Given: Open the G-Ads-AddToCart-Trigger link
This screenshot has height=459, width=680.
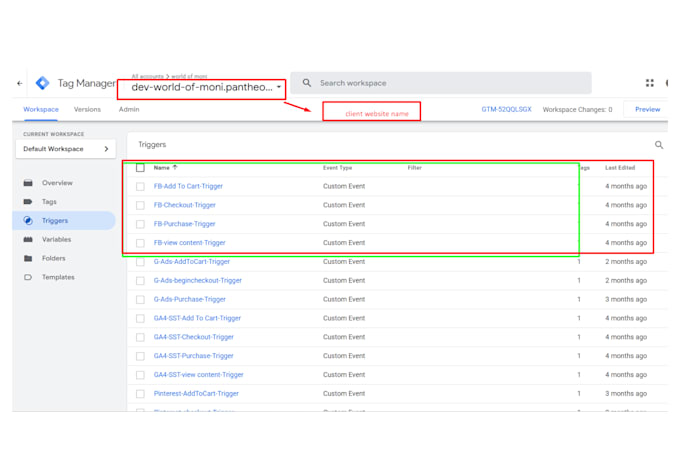Looking at the screenshot, I should click(192, 262).
